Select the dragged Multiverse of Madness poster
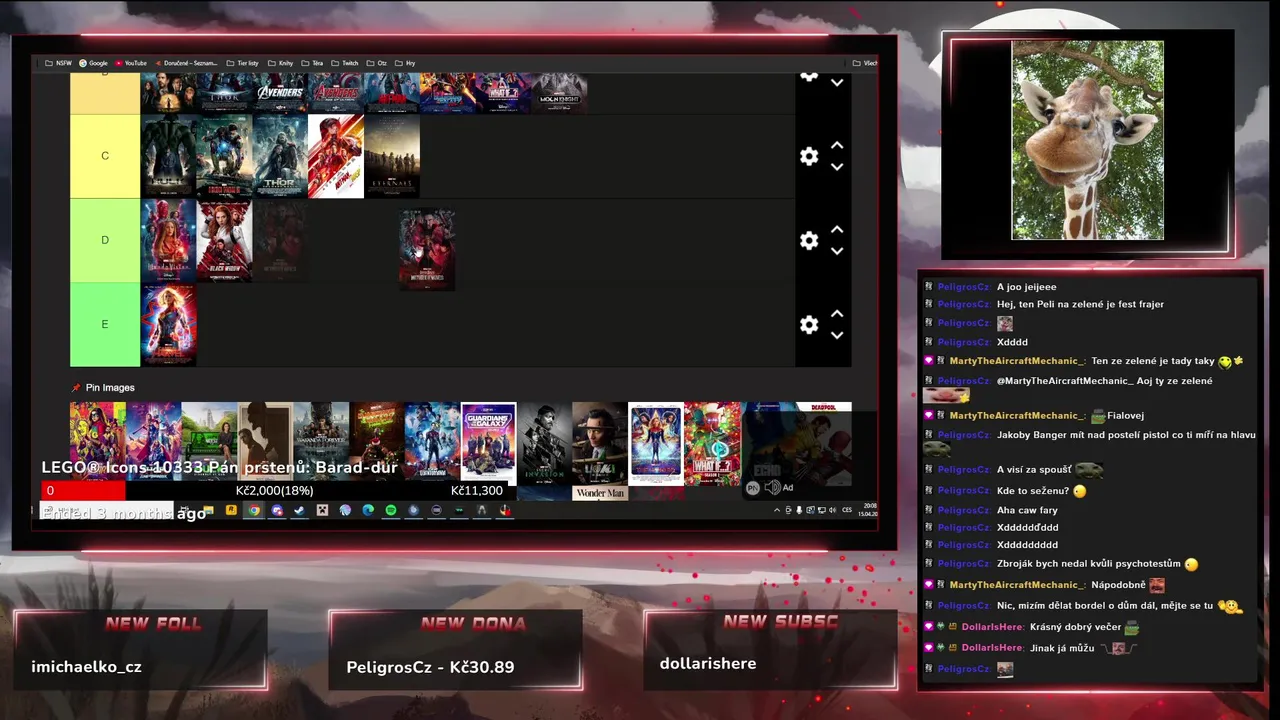Screen dimensions: 1280x720 pos(427,249)
